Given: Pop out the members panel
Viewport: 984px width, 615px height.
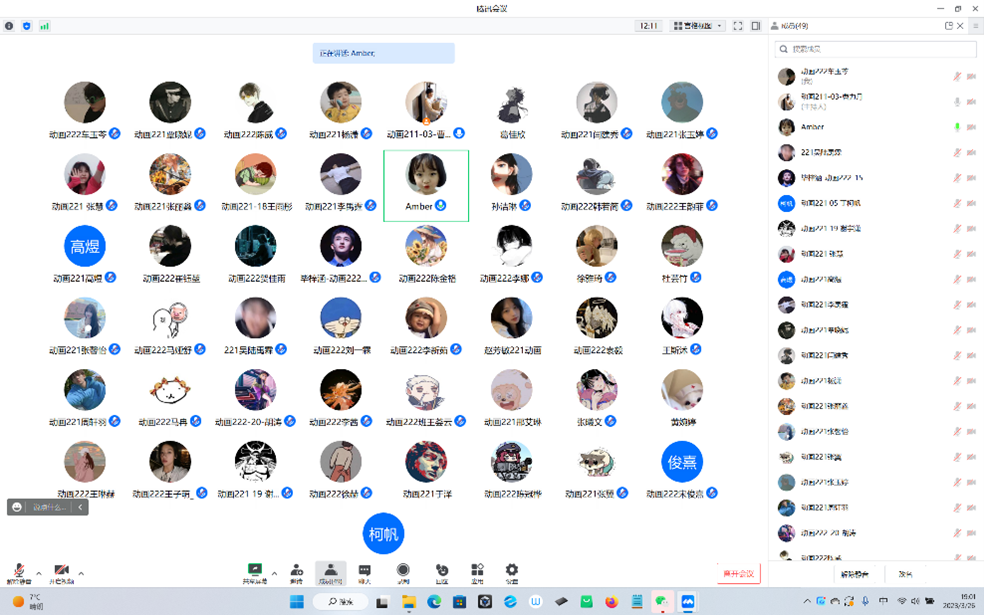Looking at the screenshot, I should point(948,26).
